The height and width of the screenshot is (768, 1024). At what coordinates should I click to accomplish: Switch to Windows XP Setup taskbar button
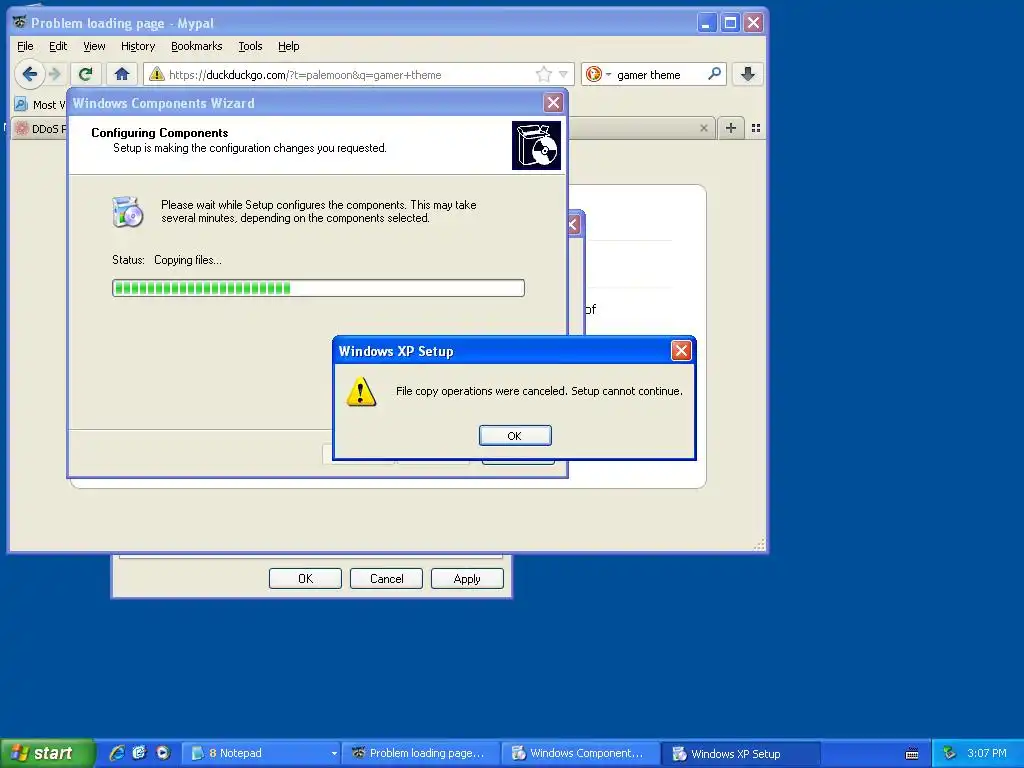(x=741, y=754)
